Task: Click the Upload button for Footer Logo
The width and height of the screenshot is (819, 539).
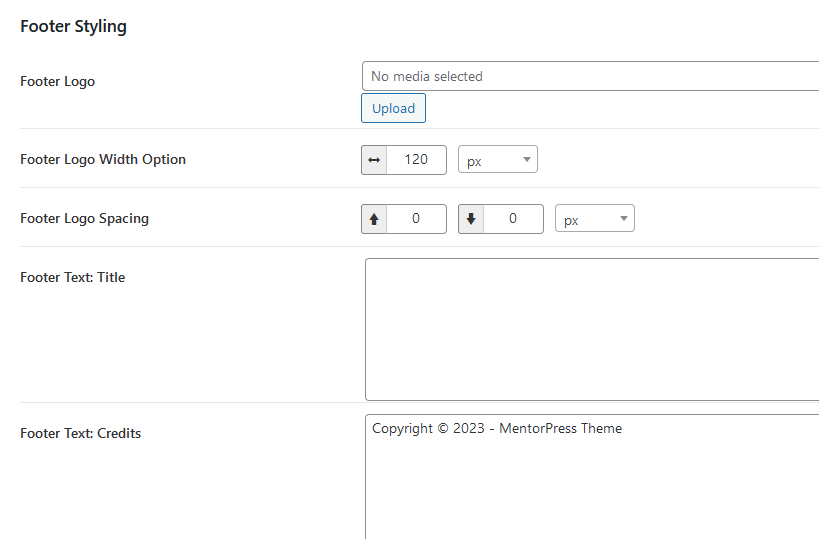Action: [393, 108]
